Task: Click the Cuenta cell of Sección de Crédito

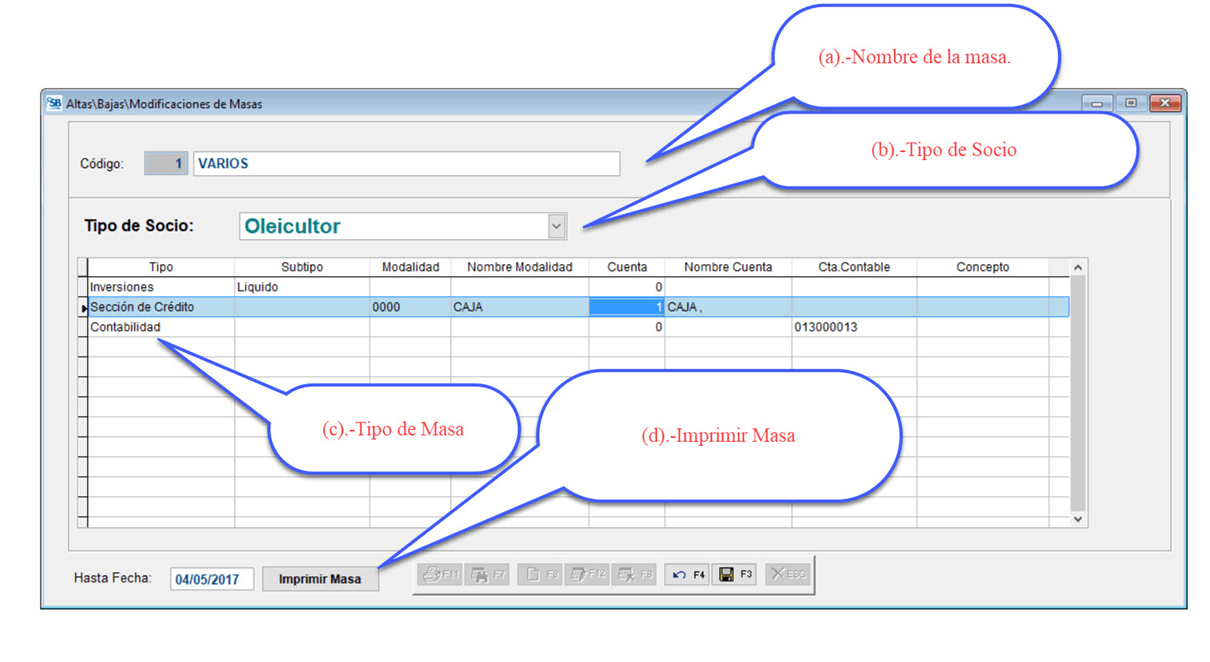Action: pos(626,307)
